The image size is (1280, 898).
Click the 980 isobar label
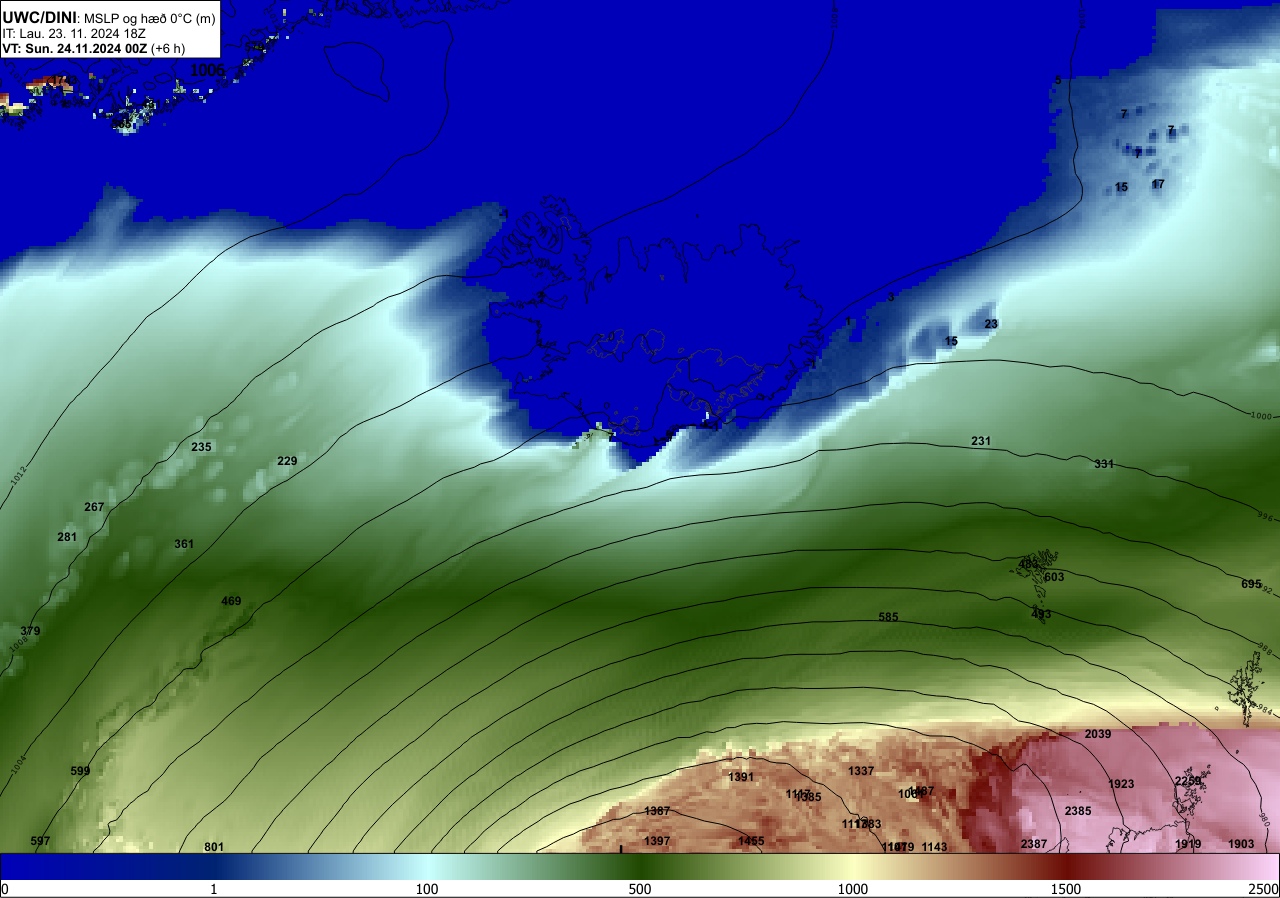(1265, 820)
